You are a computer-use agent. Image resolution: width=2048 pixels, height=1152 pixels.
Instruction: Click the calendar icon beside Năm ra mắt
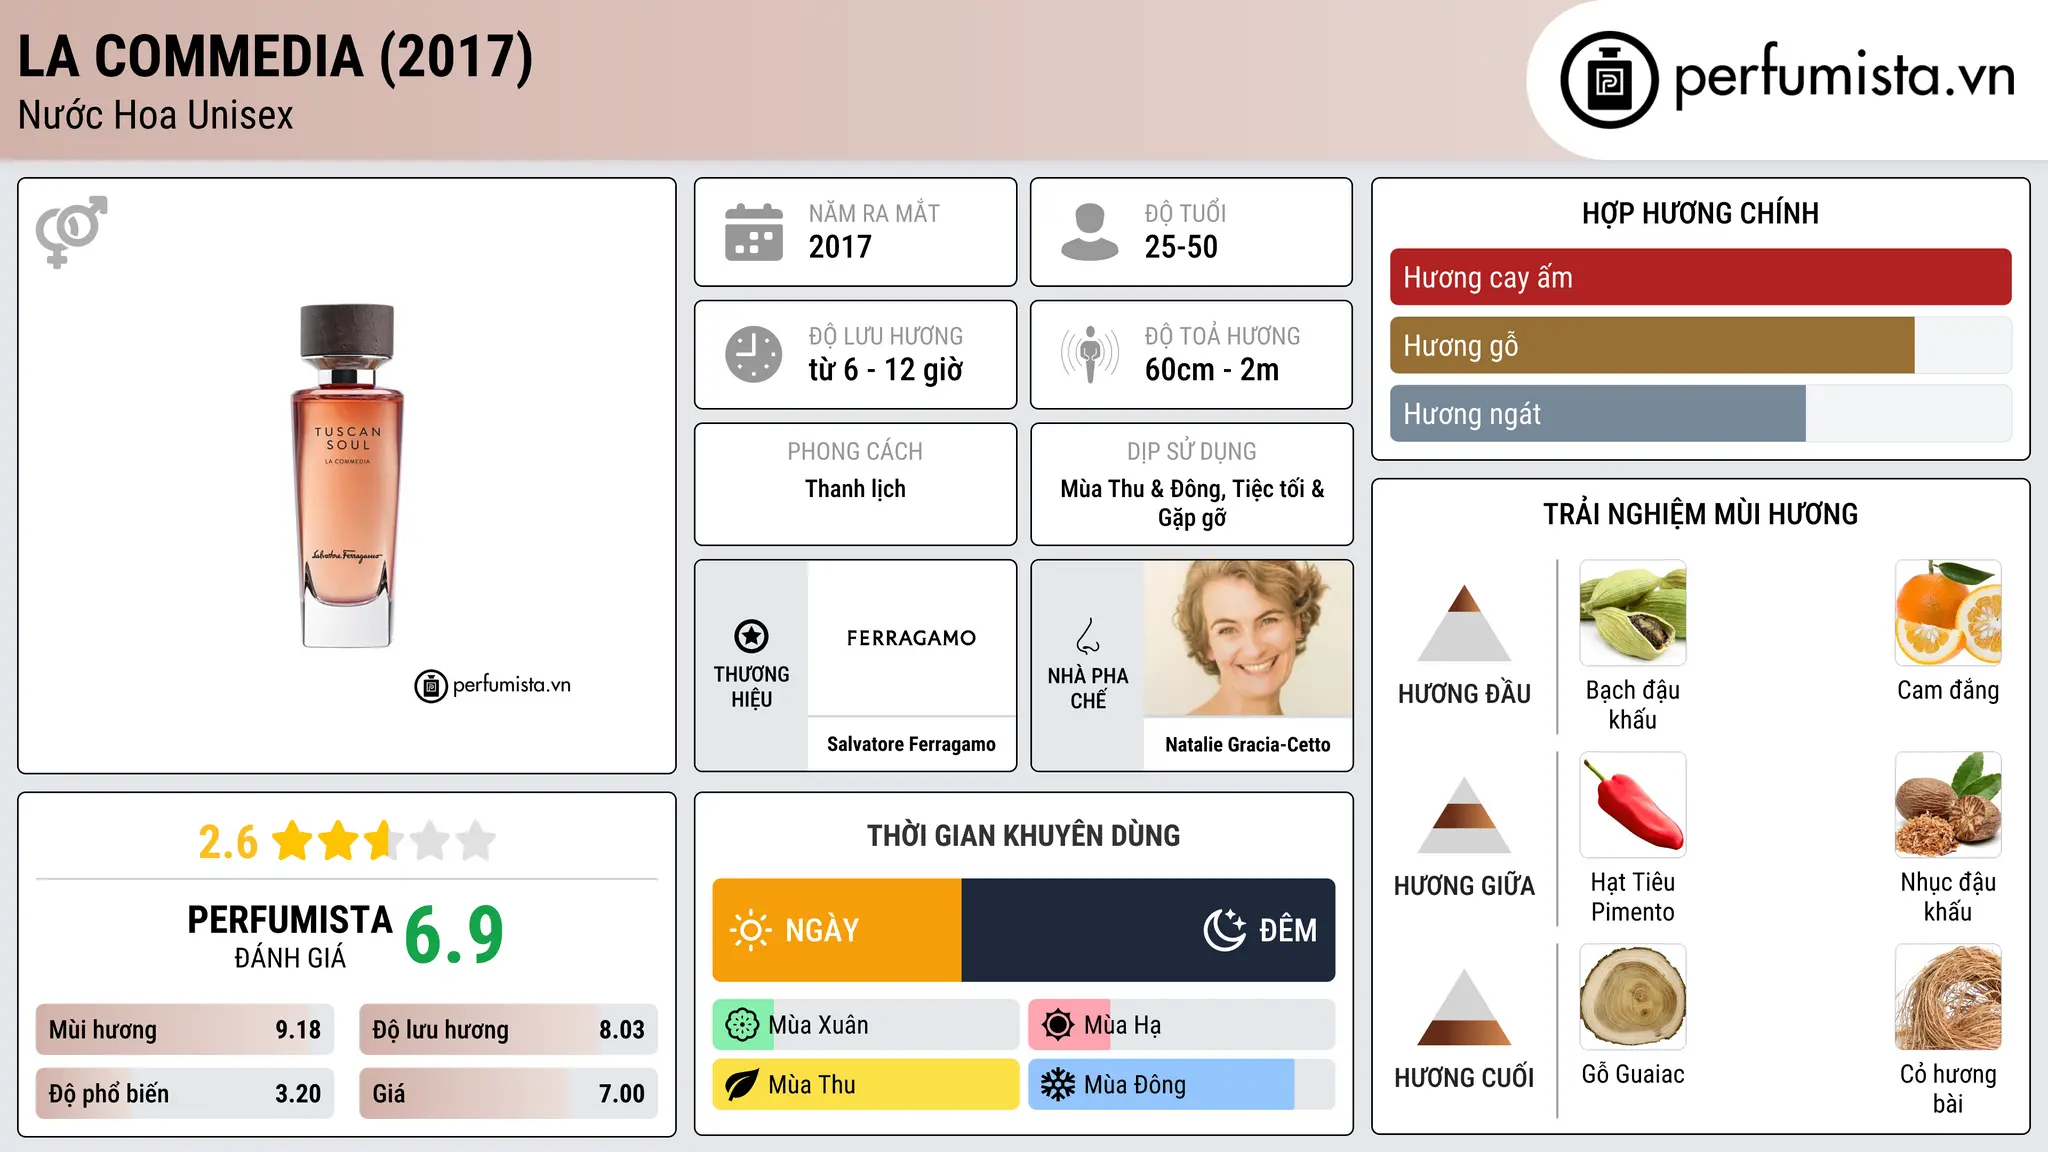754,232
